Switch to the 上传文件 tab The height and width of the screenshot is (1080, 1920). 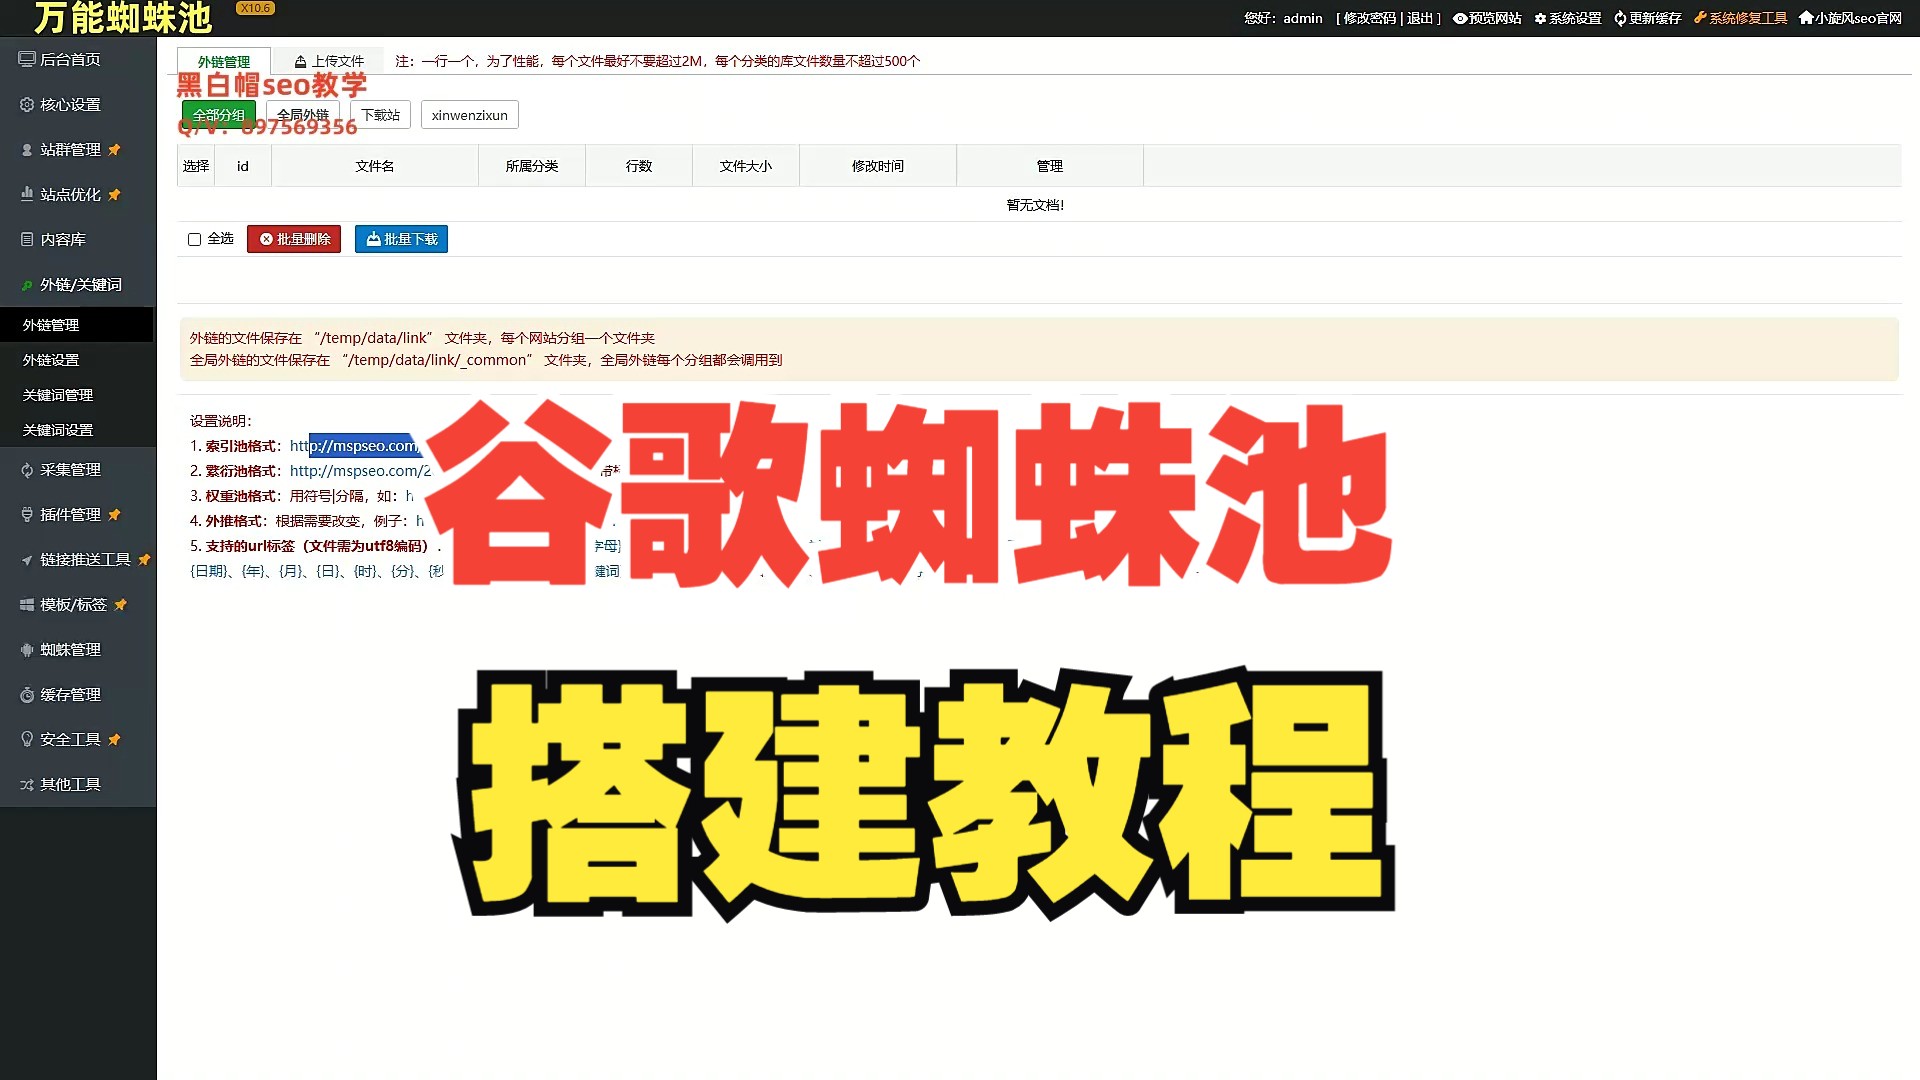(329, 61)
